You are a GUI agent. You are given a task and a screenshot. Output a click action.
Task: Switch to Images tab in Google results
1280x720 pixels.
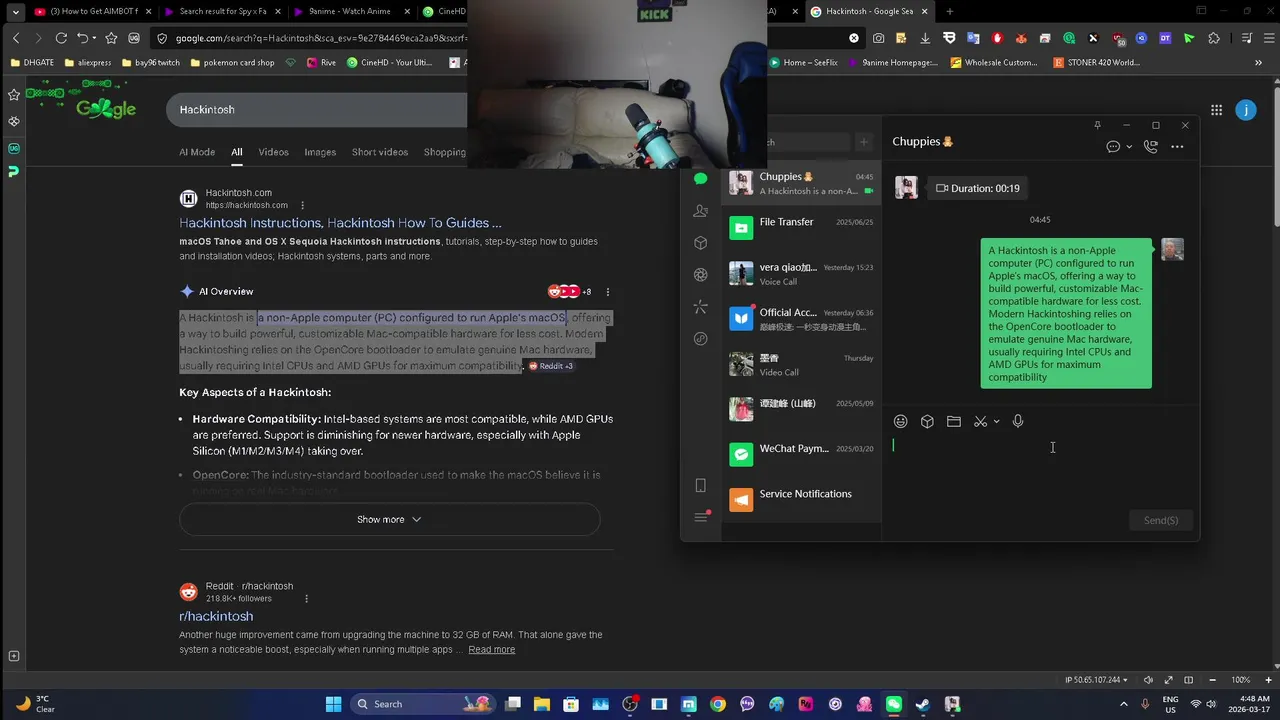(320, 152)
